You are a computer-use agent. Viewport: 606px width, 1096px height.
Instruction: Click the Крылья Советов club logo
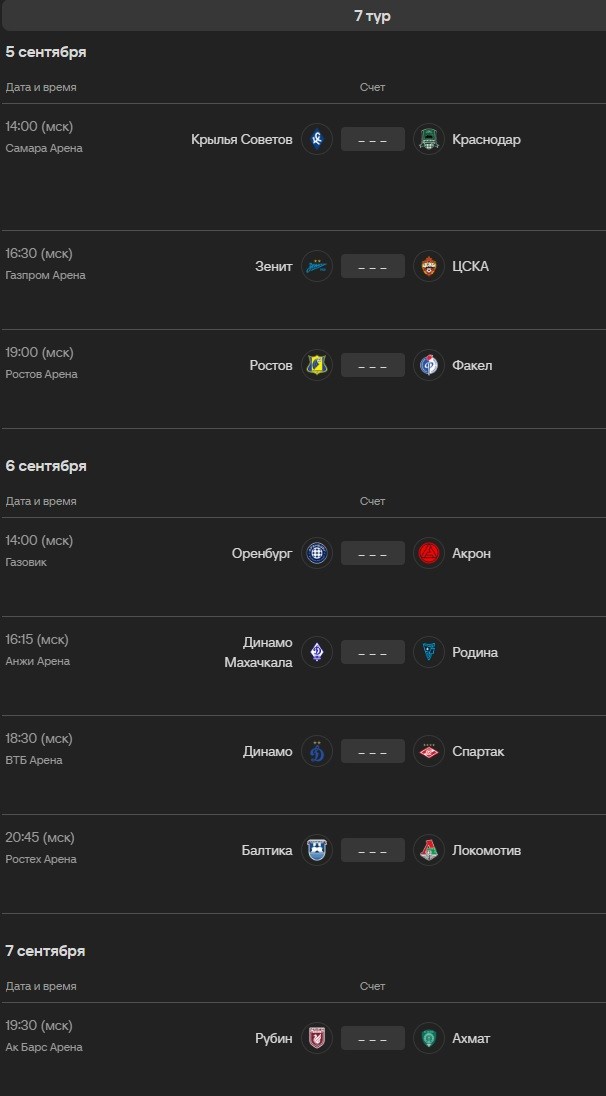click(x=317, y=139)
